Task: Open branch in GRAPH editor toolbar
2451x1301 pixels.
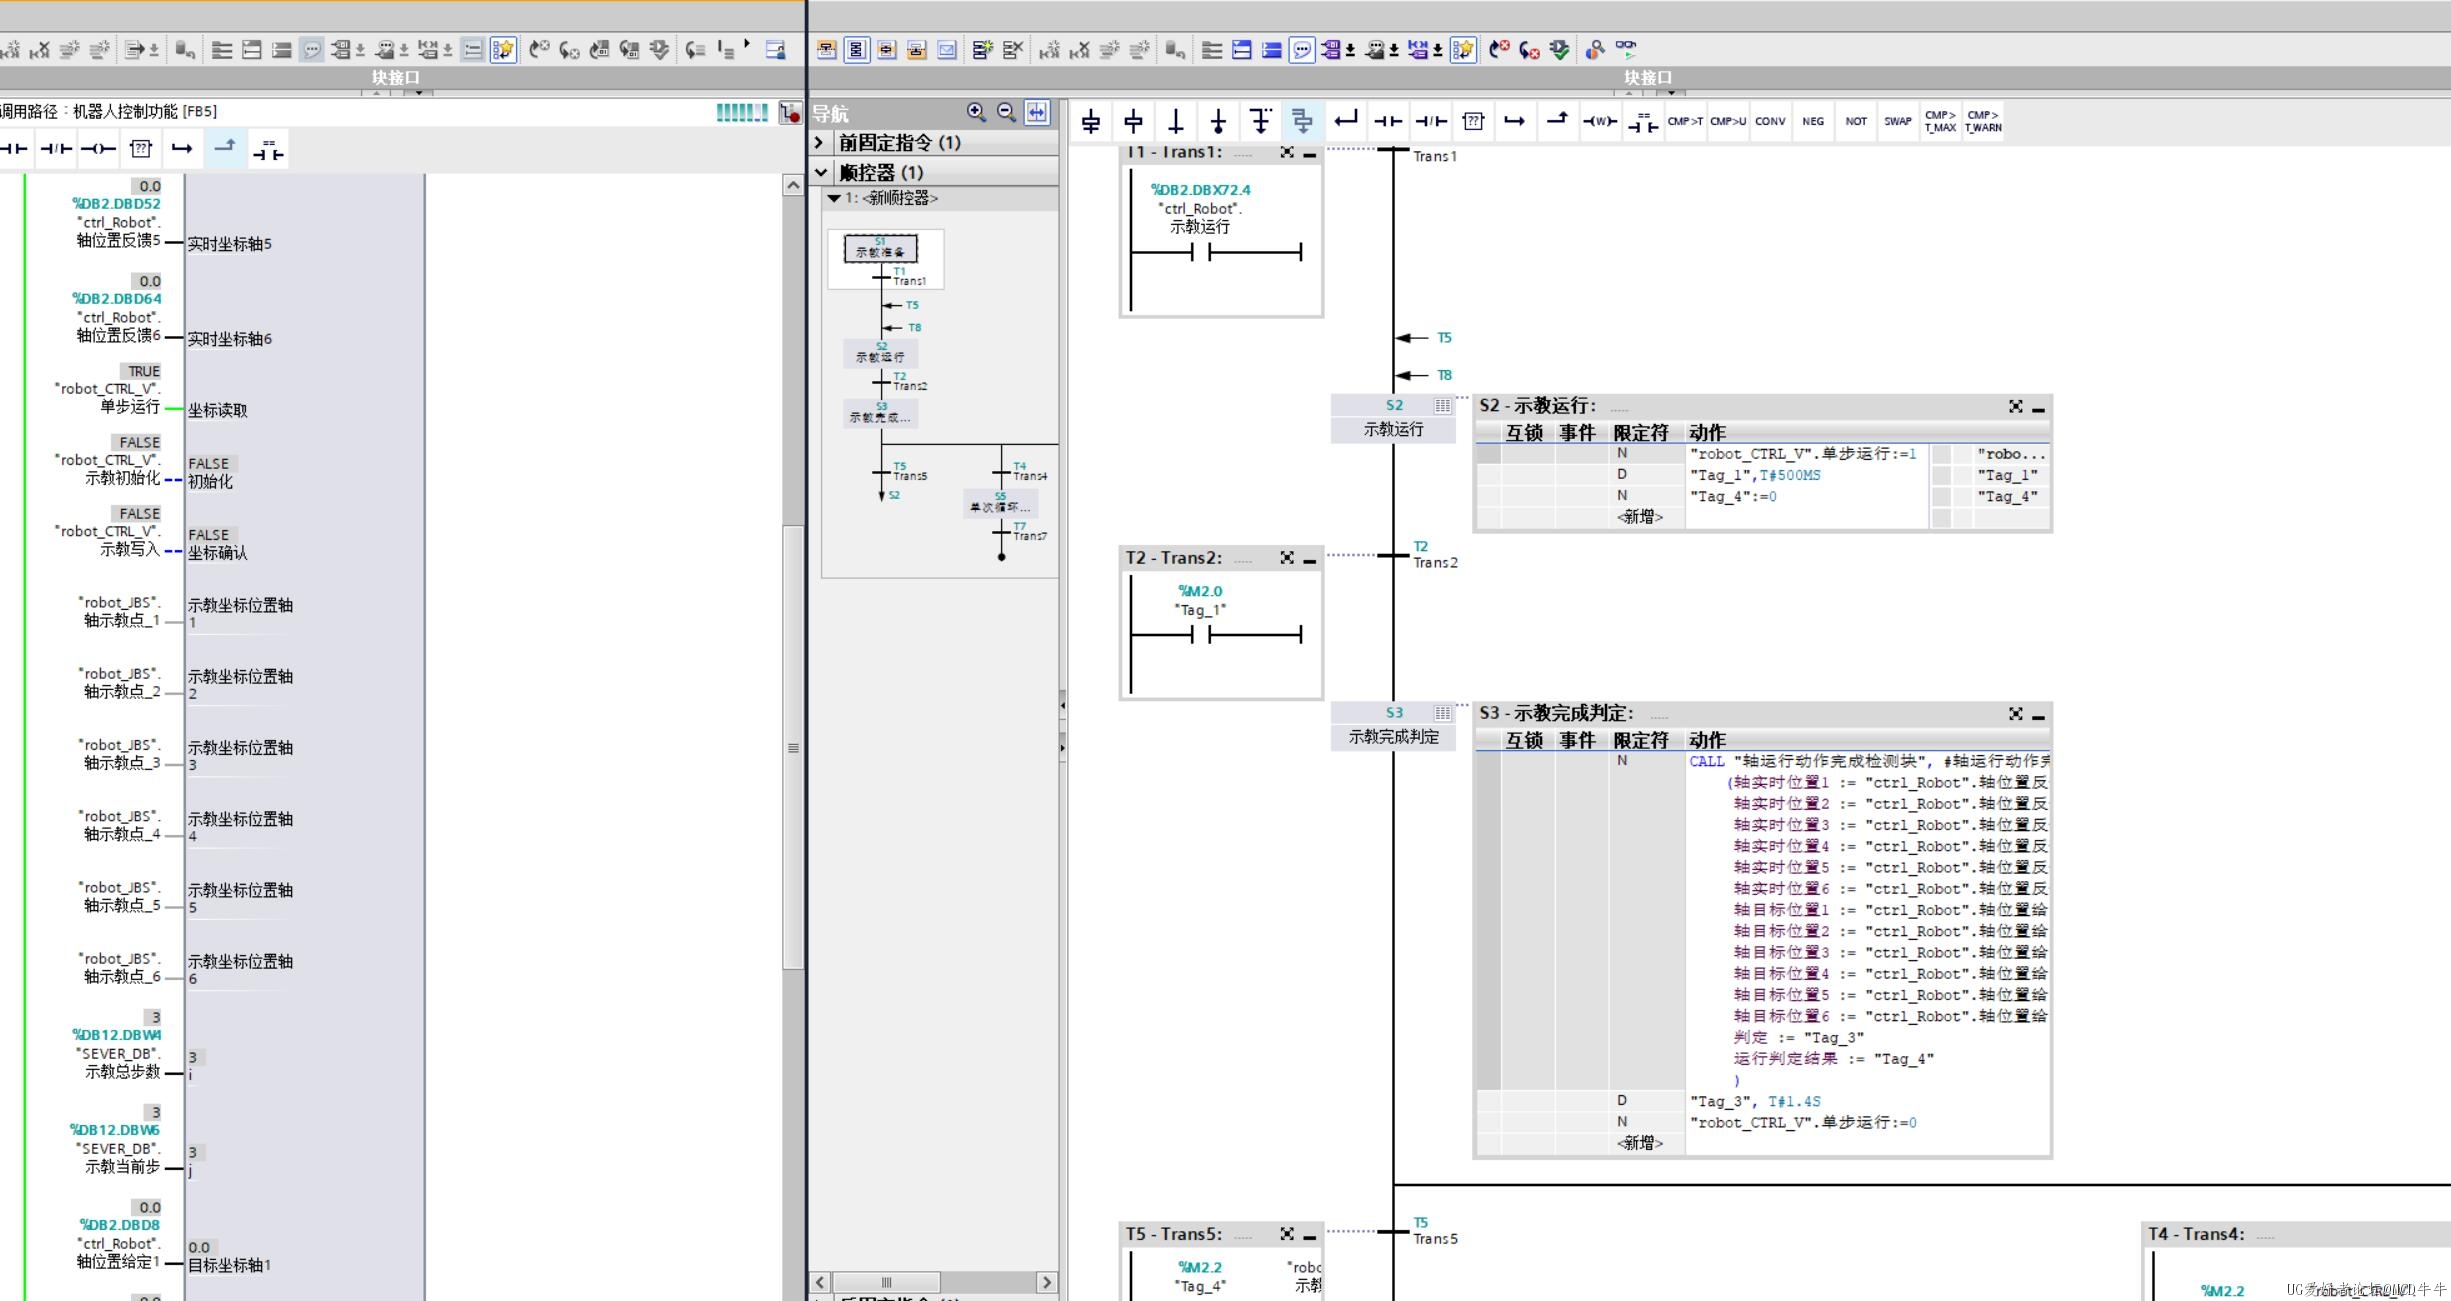Action: coord(1515,121)
